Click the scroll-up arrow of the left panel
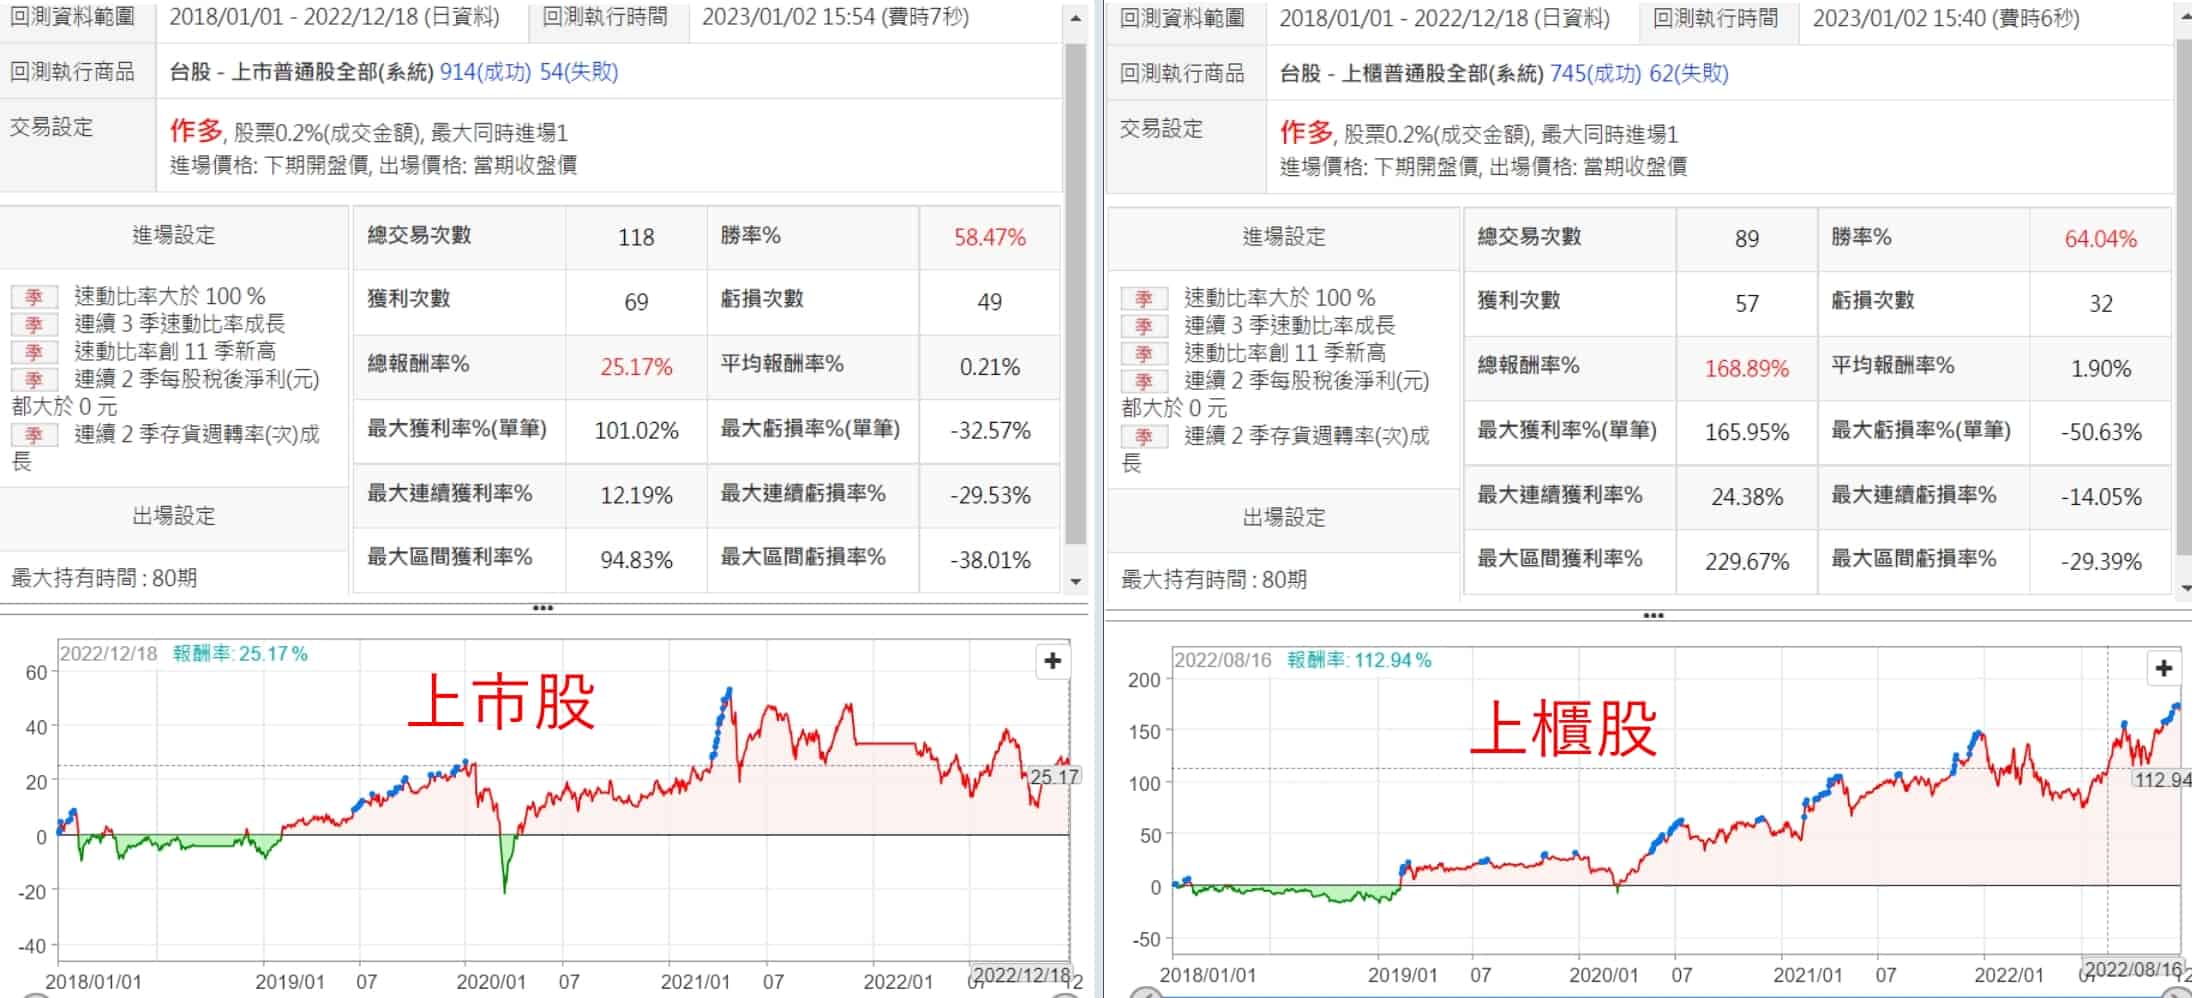 pyautogui.click(x=1075, y=18)
